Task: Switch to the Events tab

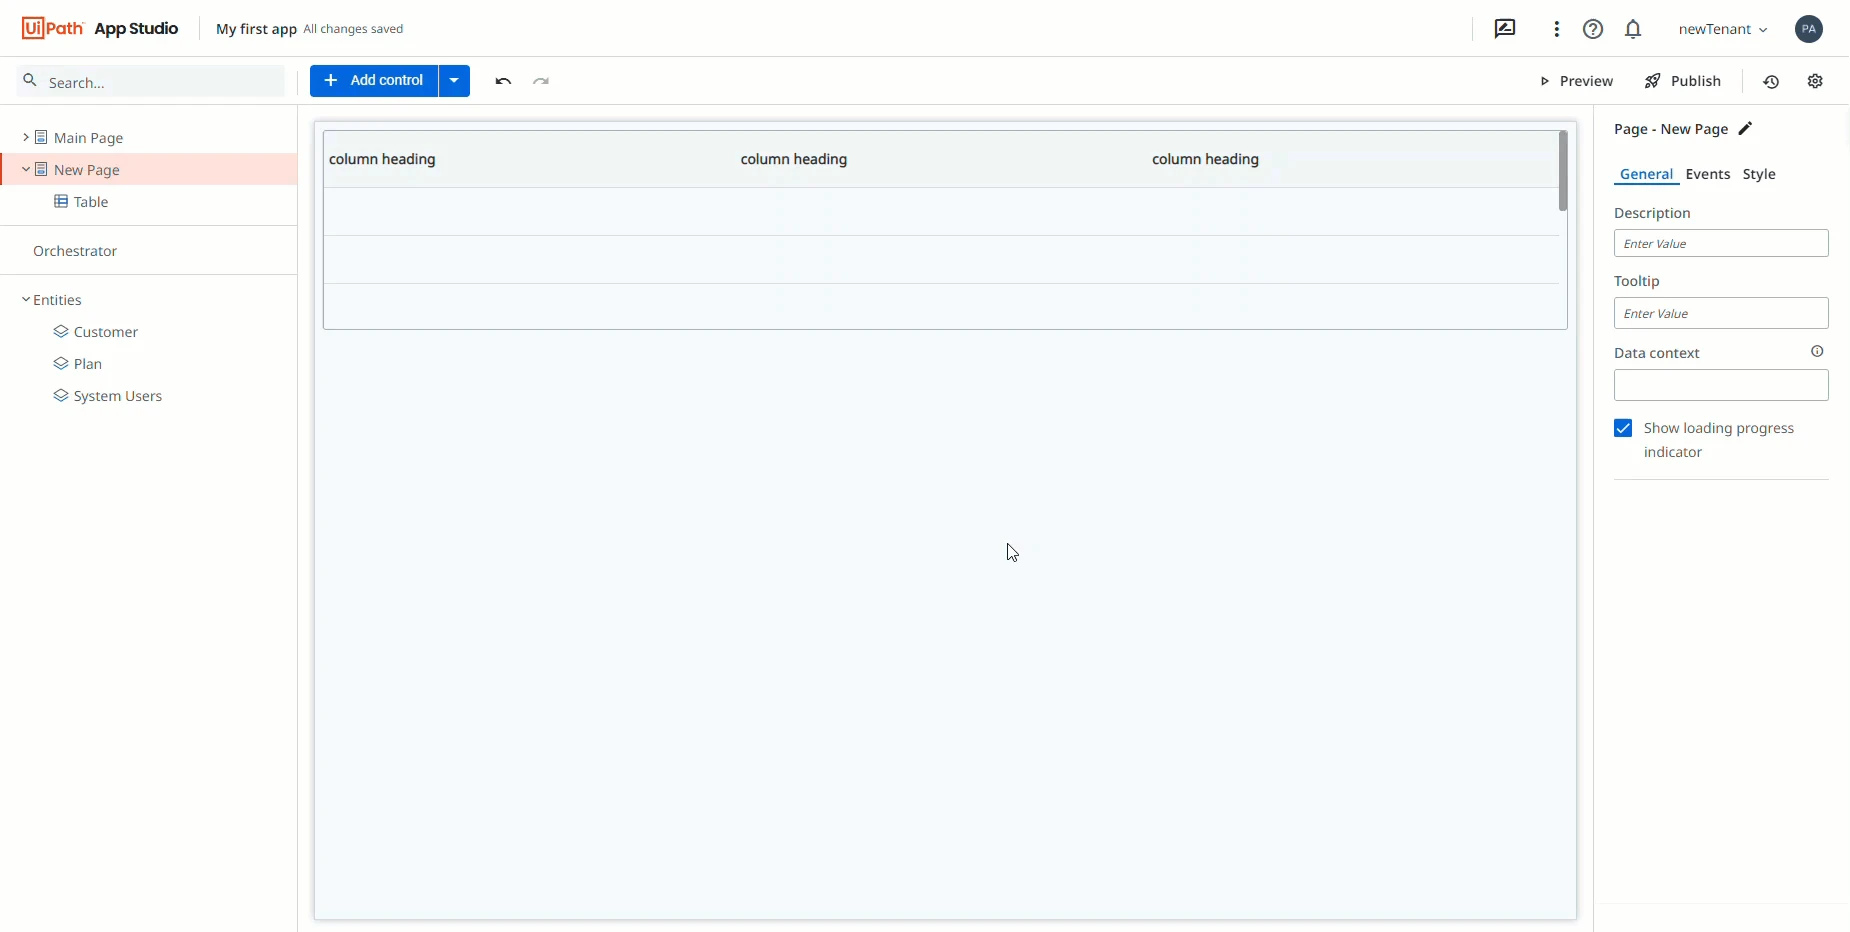Action: [x=1707, y=174]
